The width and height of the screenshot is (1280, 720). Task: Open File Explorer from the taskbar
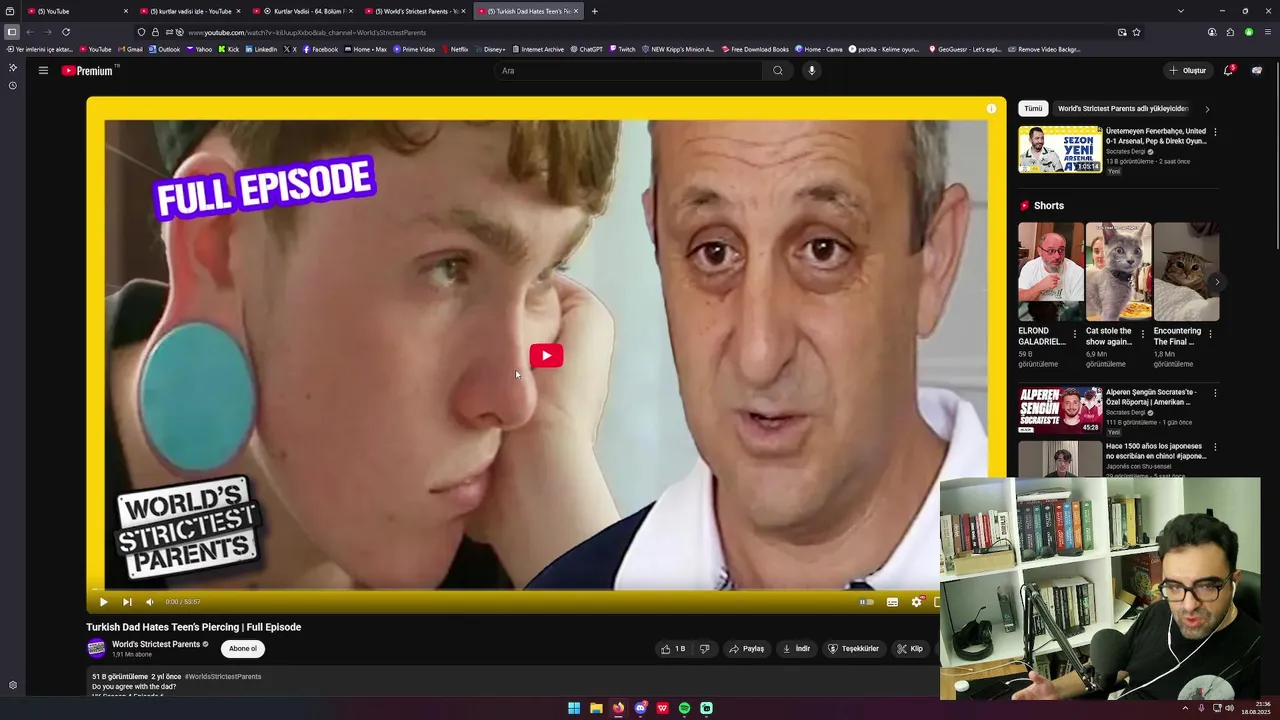click(x=596, y=708)
